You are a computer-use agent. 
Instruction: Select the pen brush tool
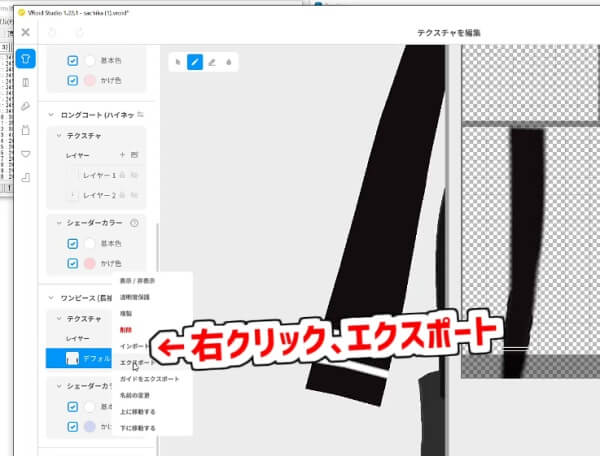coord(195,62)
